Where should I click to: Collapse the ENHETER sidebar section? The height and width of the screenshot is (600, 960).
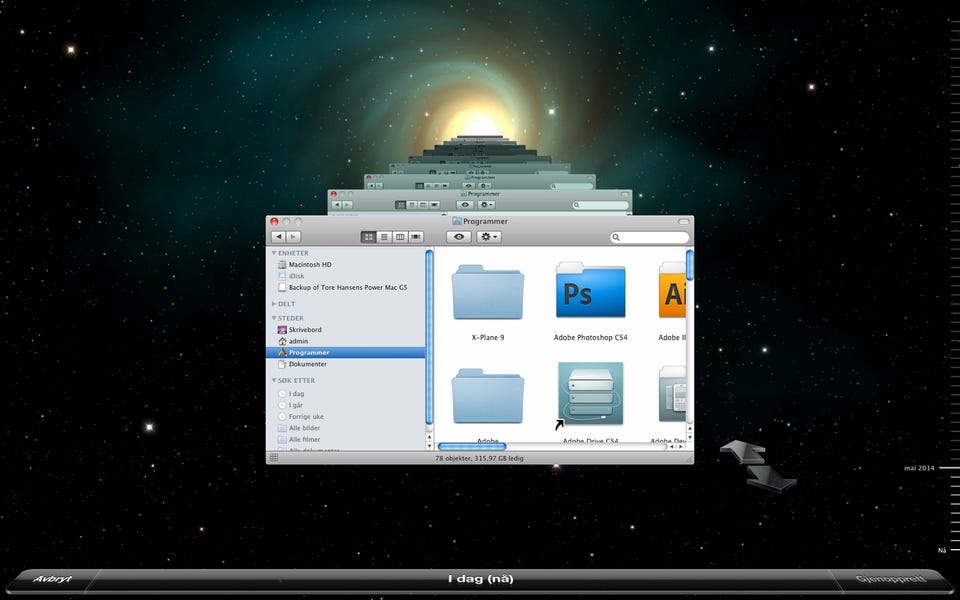tap(274, 252)
